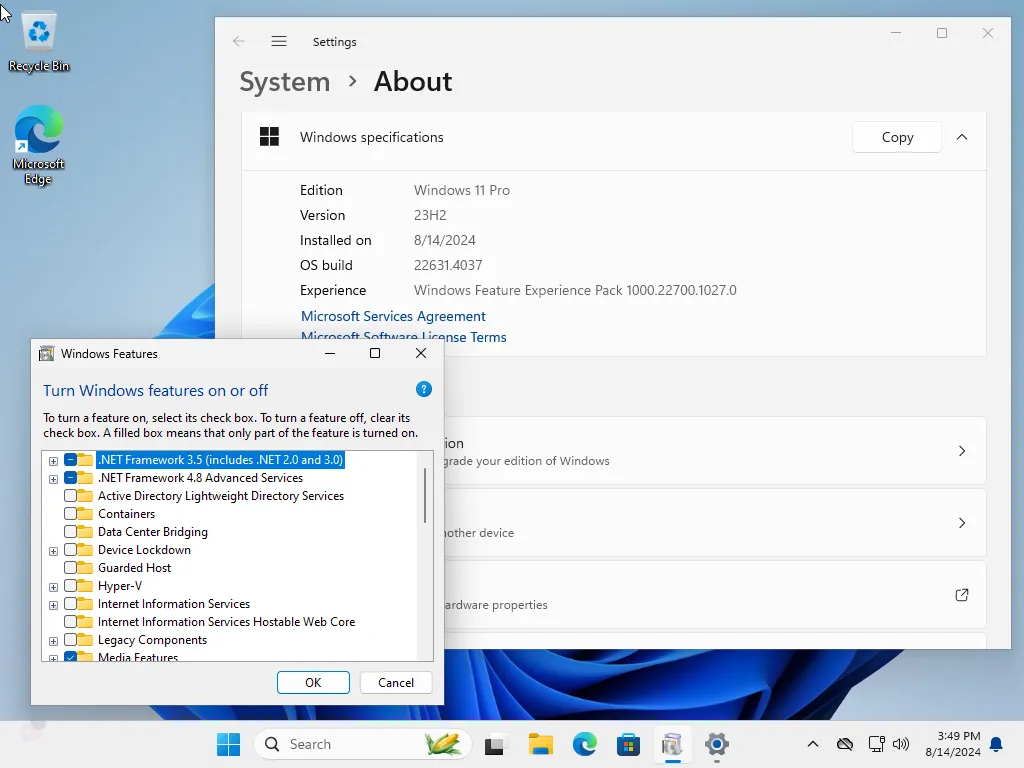The image size is (1024, 768).
Task: Open the upgrade your edition of Windows row
Action: (714, 451)
